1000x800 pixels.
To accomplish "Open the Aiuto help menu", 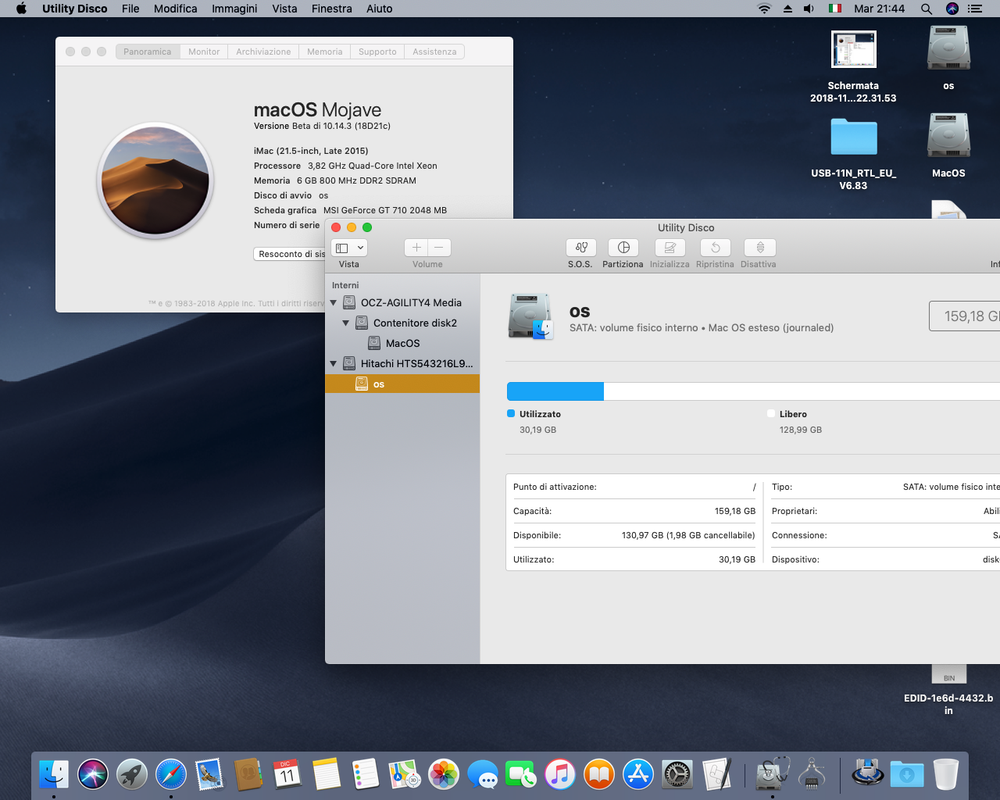I will tap(379, 8).
